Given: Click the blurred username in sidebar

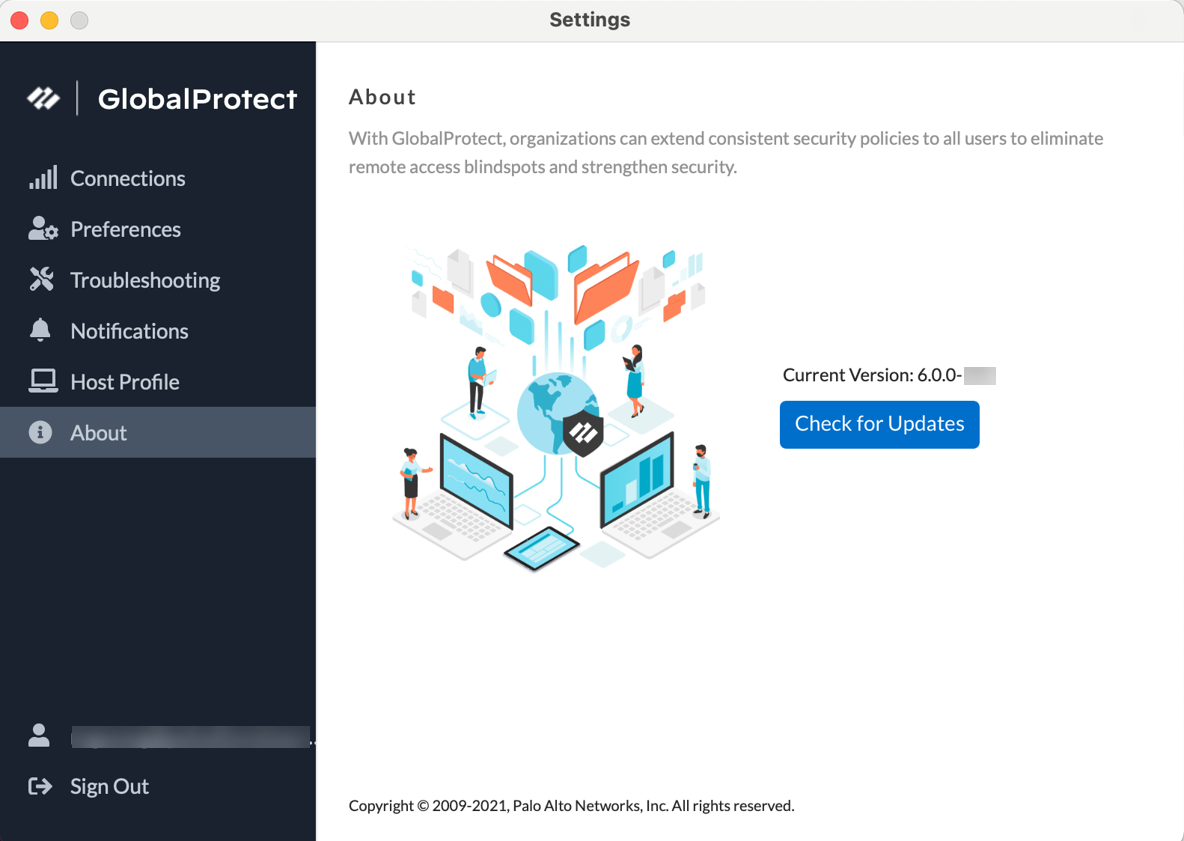Looking at the screenshot, I should (x=190, y=738).
